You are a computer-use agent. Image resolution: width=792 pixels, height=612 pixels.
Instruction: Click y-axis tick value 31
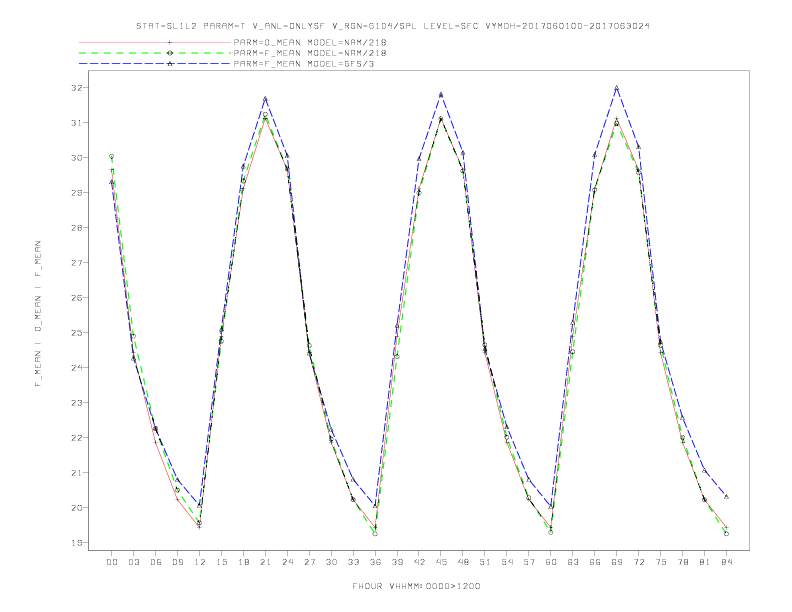click(x=77, y=123)
